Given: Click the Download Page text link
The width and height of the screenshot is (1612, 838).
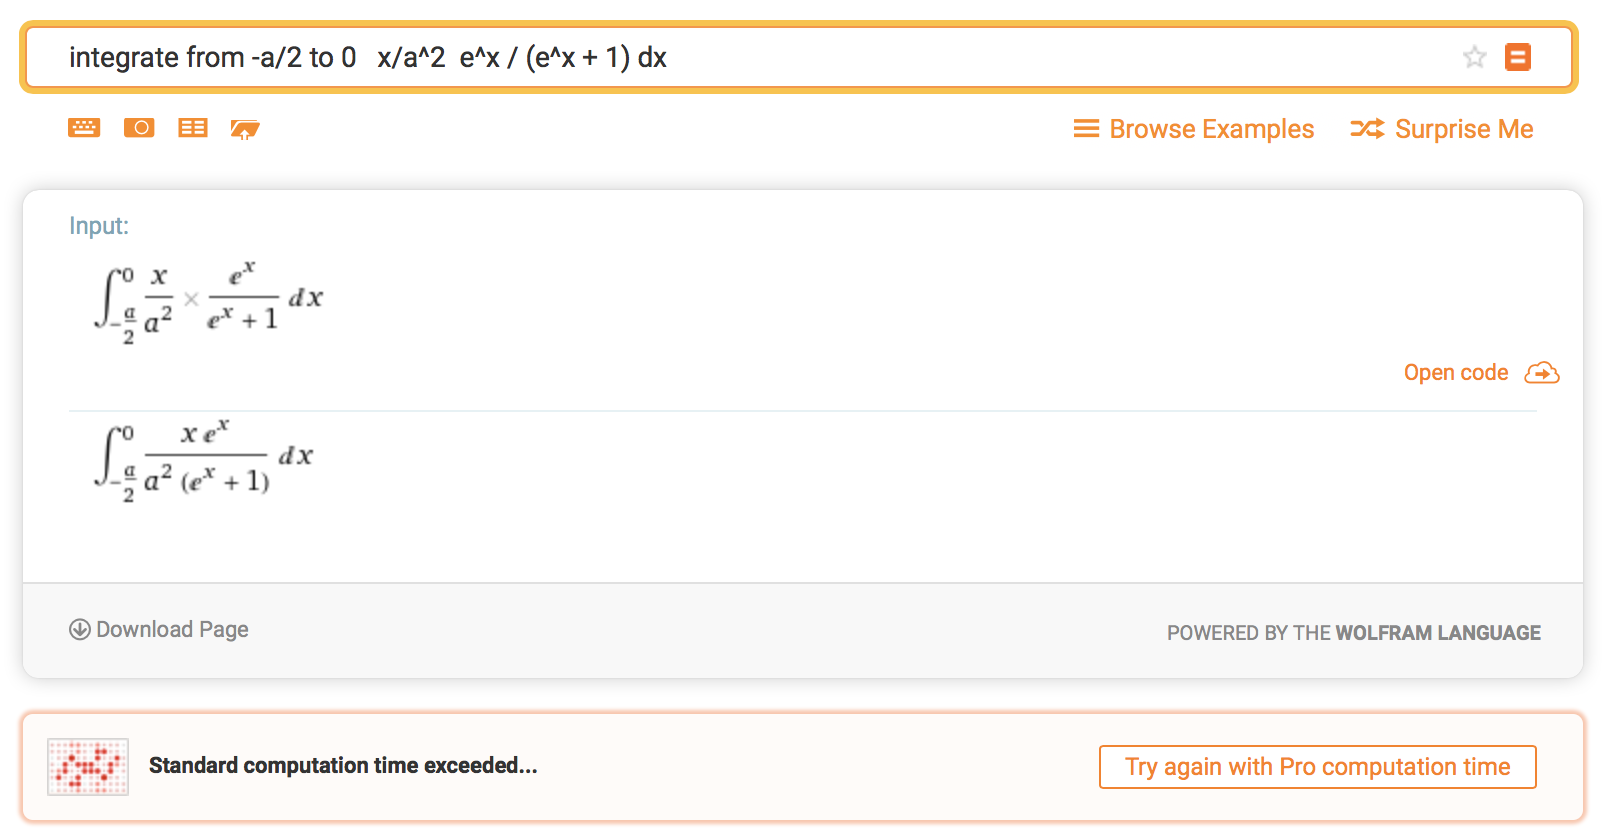Looking at the screenshot, I should click(172, 629).
